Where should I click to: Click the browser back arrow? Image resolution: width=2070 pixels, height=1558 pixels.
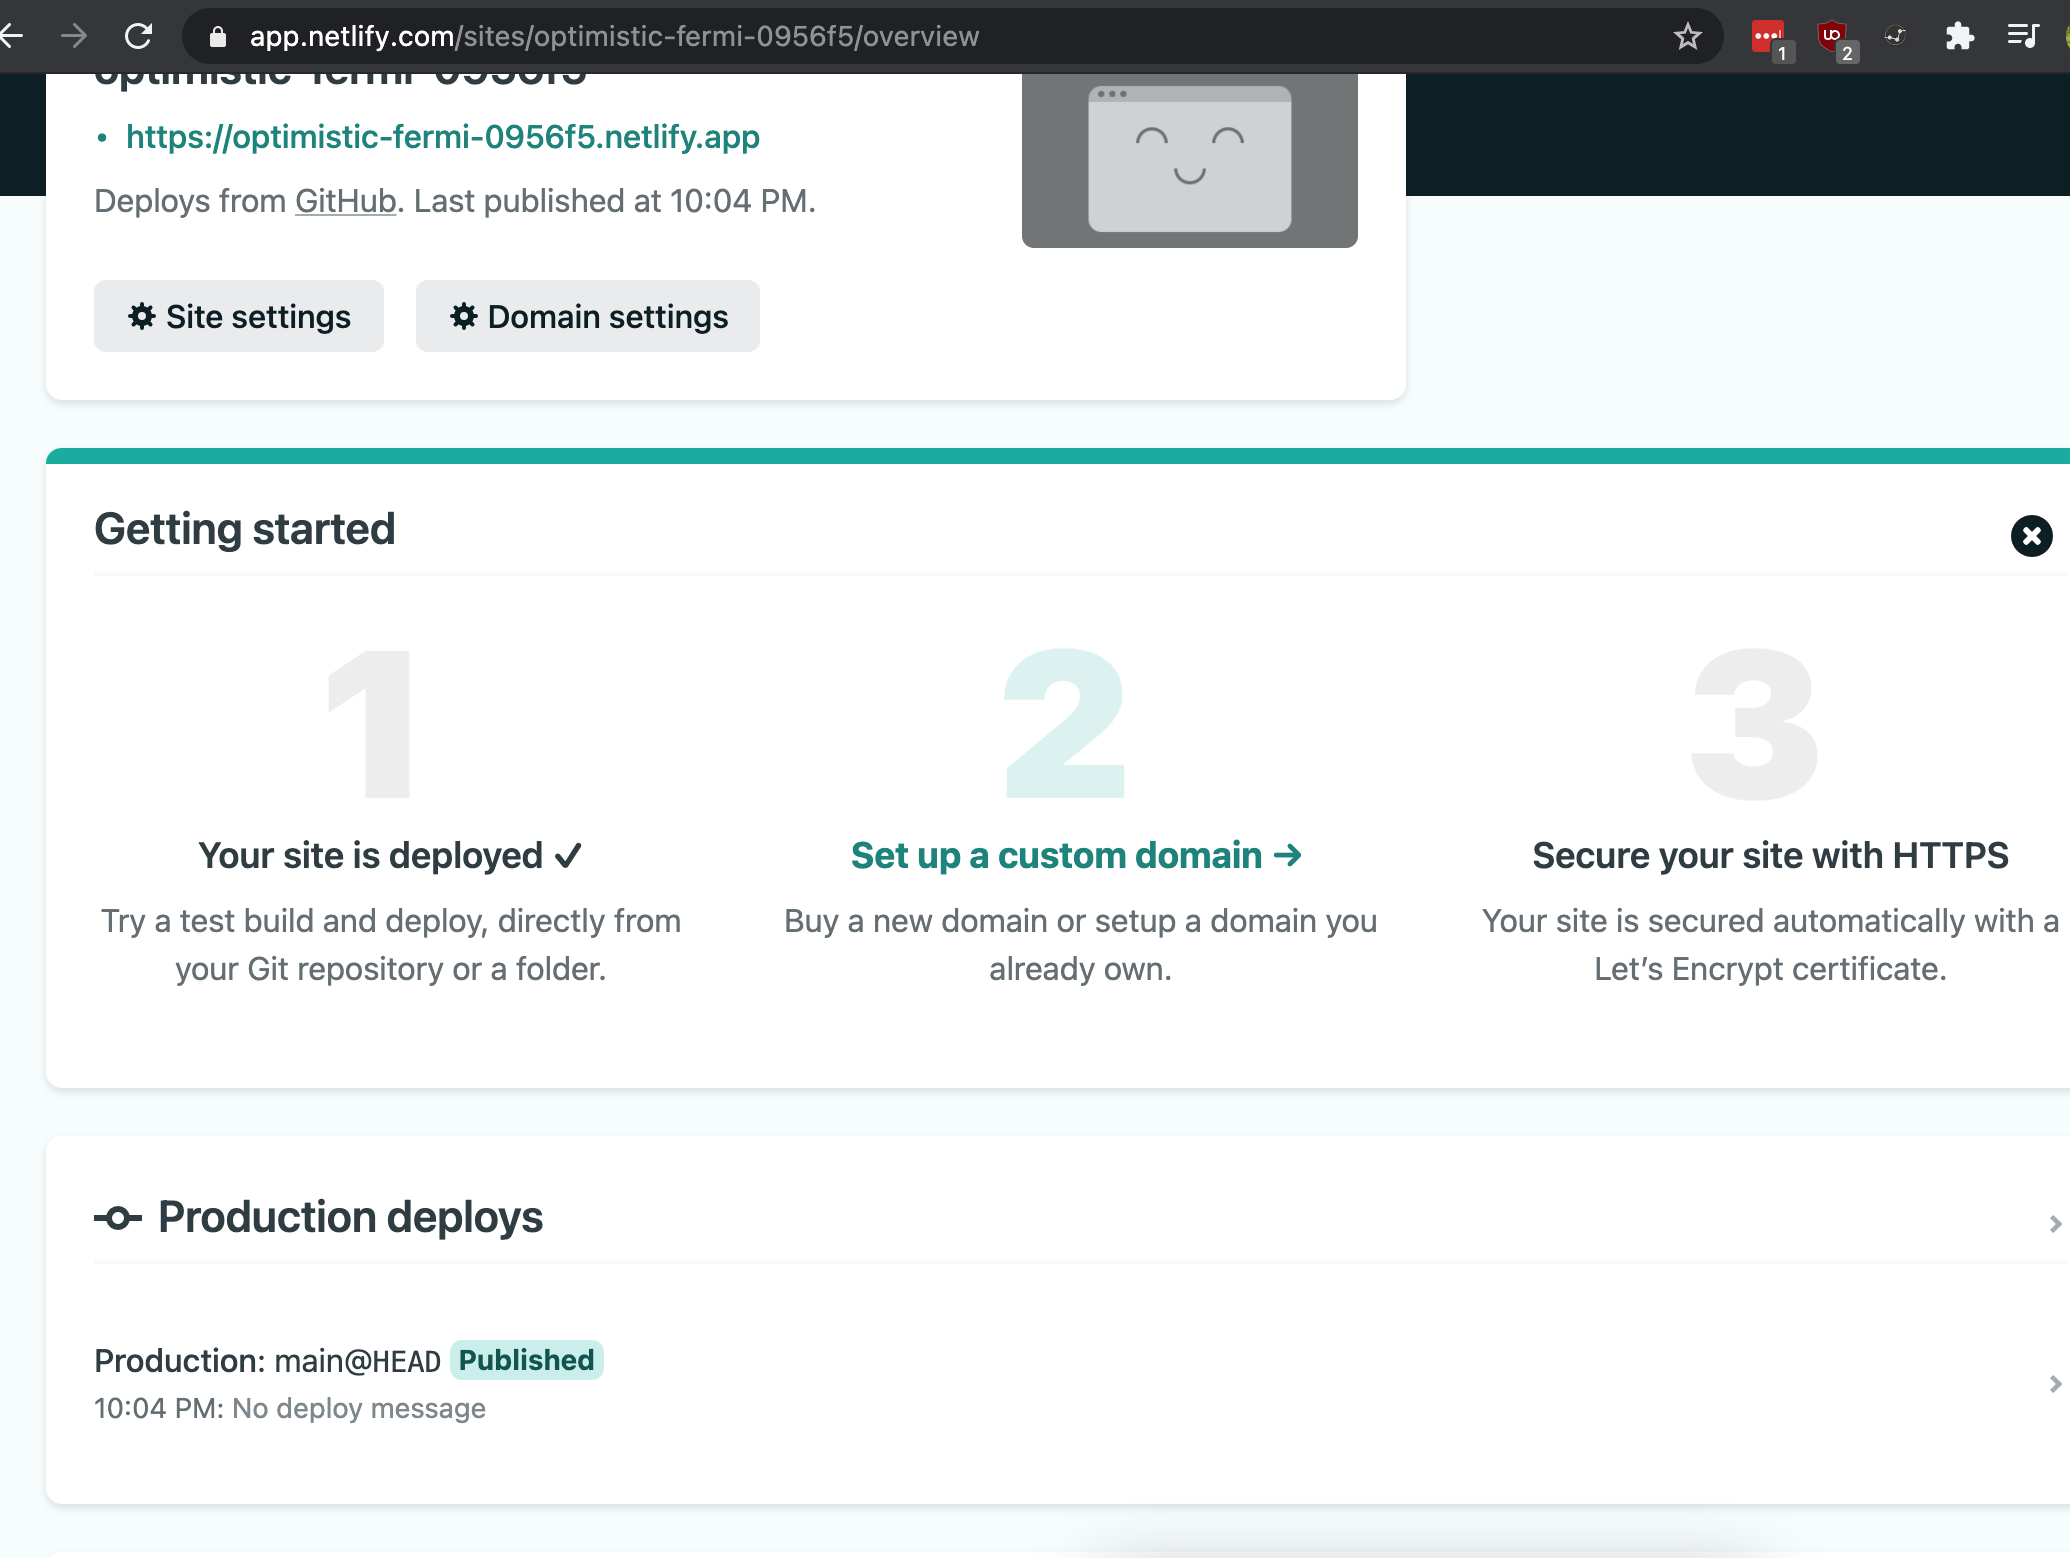point(10,37)
